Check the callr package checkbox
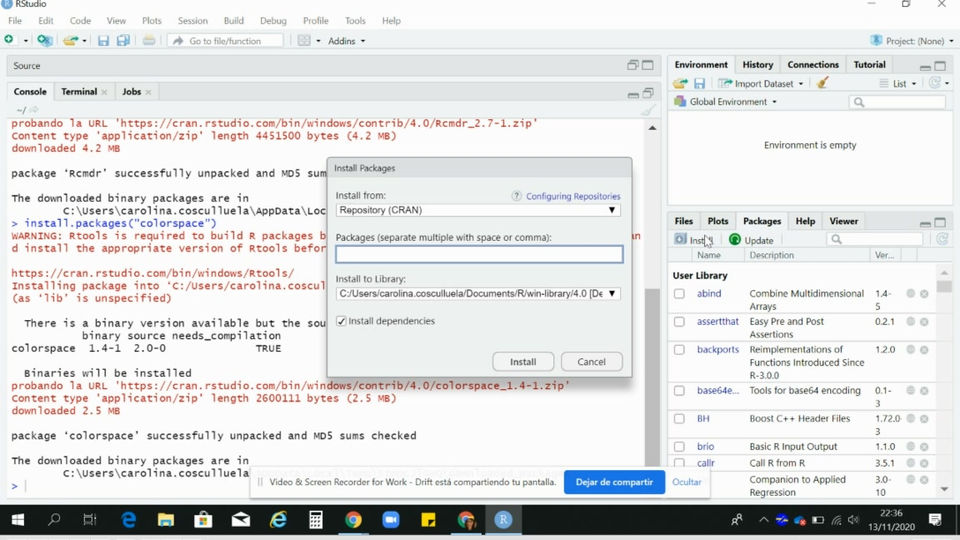Image resolution: width=960 pixels, height=540 pixels. coord(679,463)
